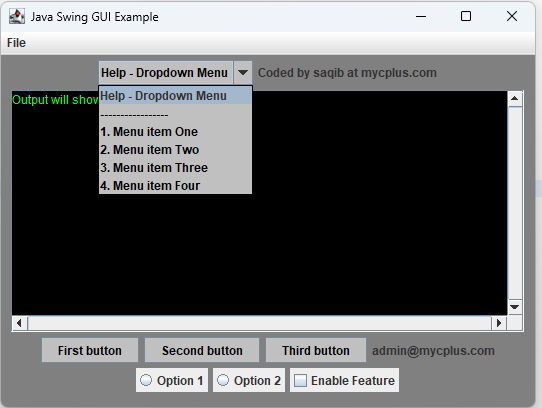Click the horizontal scrollbar track
This screenshot has height=408, width=542.
[x=259, y=323]
